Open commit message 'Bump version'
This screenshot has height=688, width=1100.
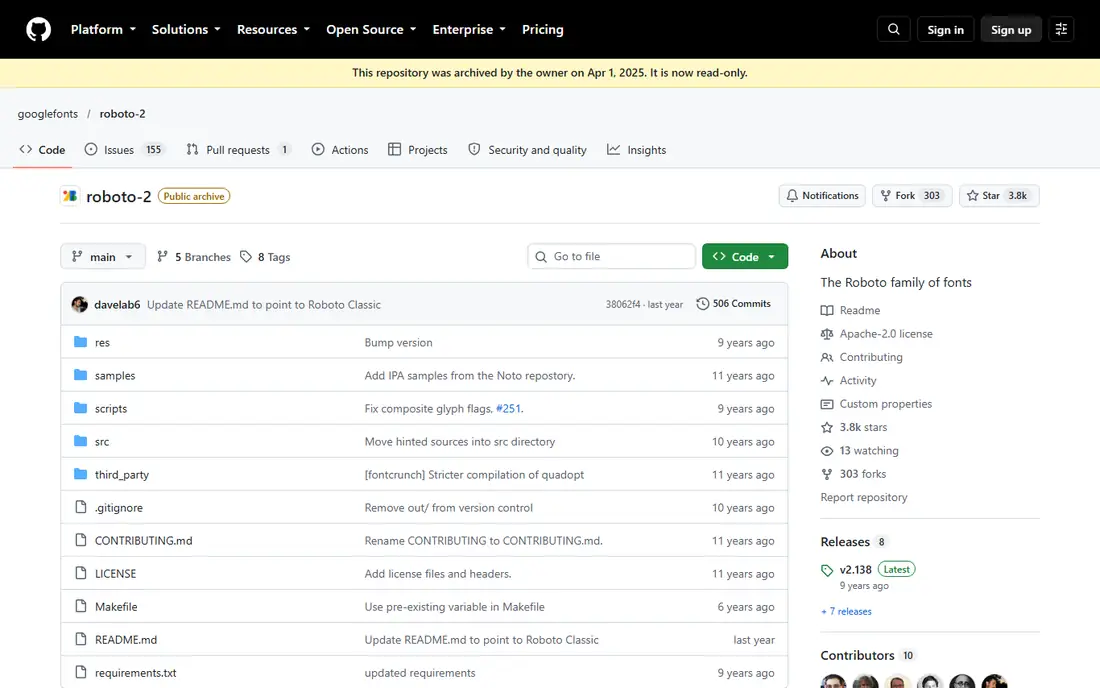(x=398, y=342)
